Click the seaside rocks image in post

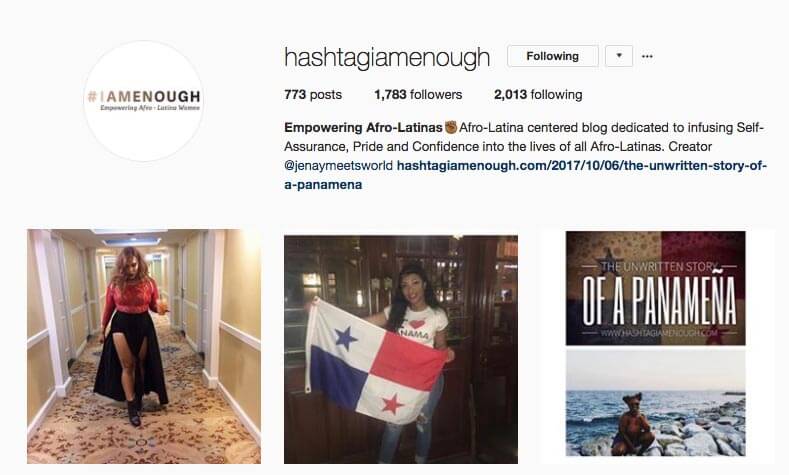click(656, 403)
